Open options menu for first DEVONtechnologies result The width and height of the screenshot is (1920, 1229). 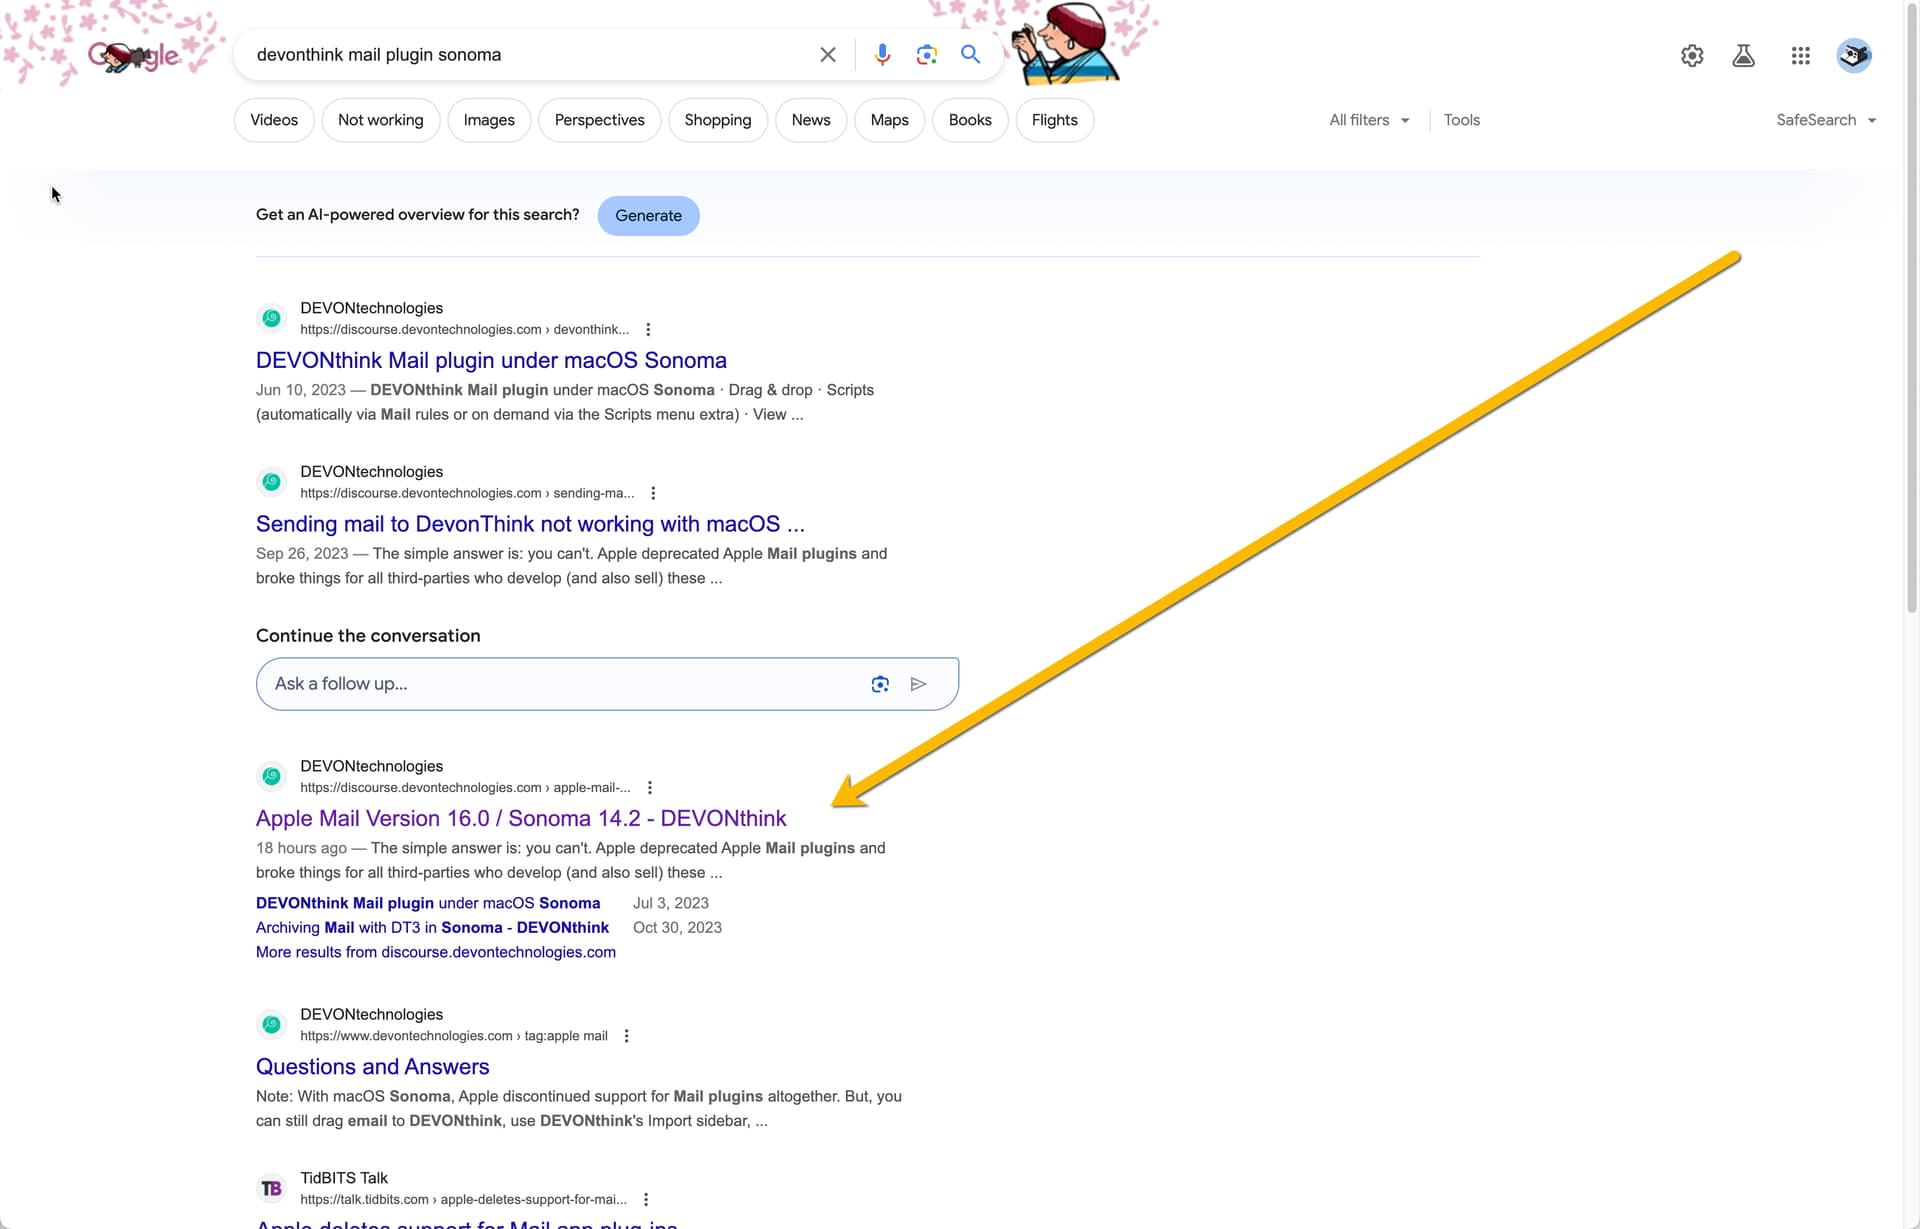coord(648,330)
